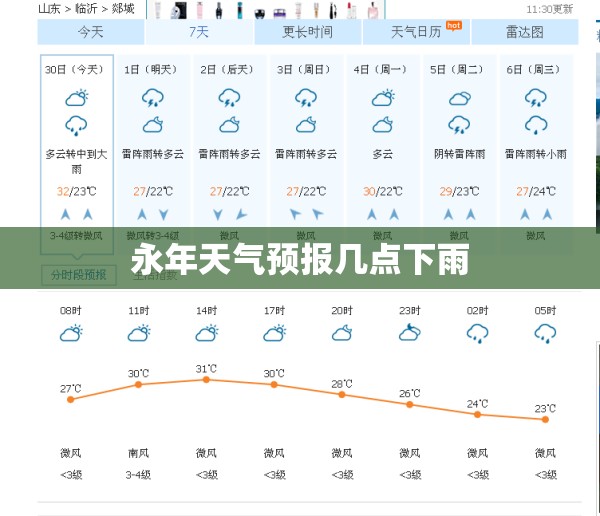Click the 11时 hourly weather icon
600x516 pixels.
click(x=139, y=333)
